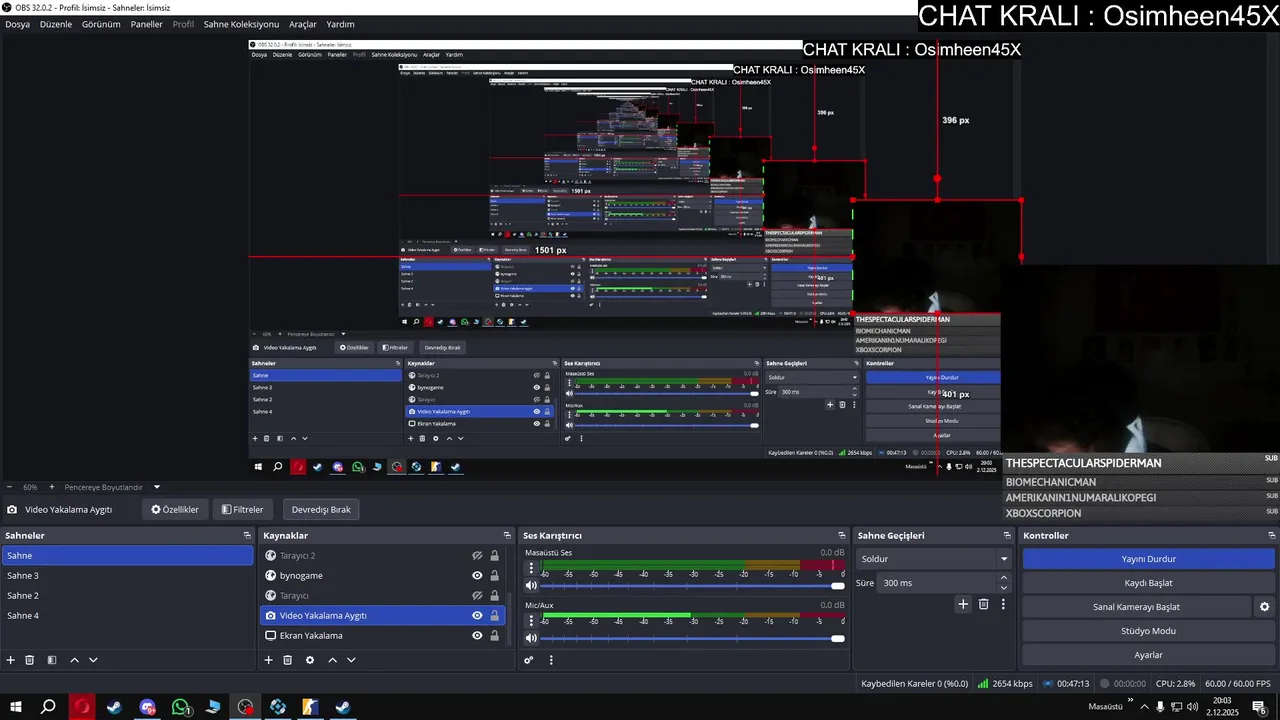
Task: Hide the Ekran Yakalama source
Action: click(477, 636)
